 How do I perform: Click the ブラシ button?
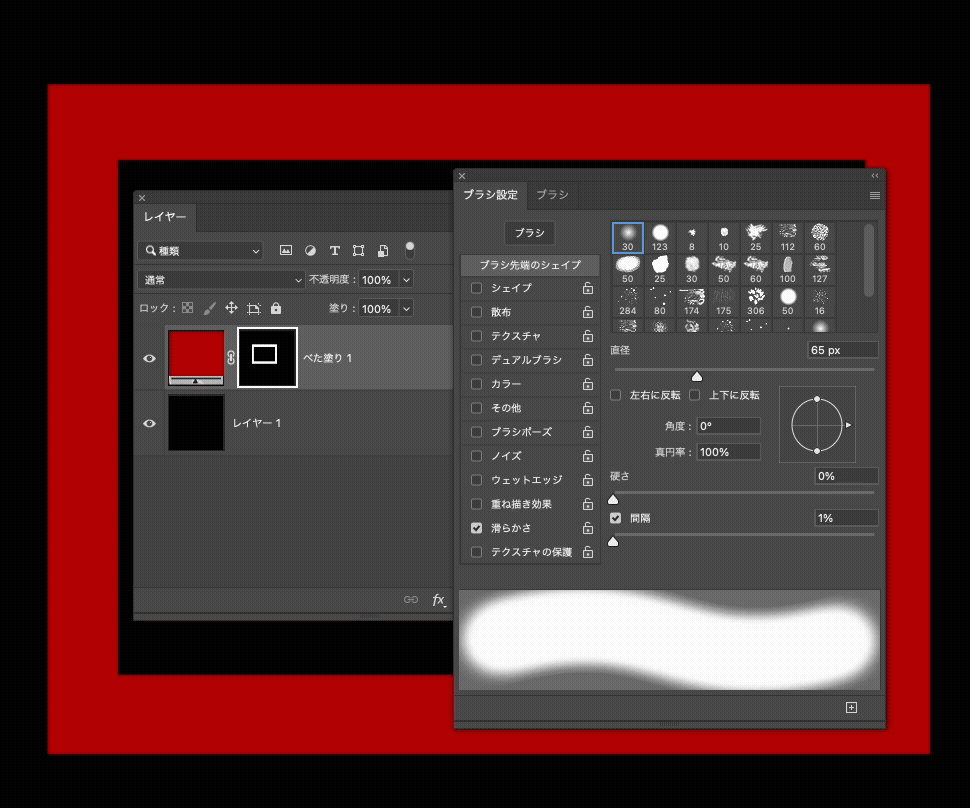click(x=530, y=233)
